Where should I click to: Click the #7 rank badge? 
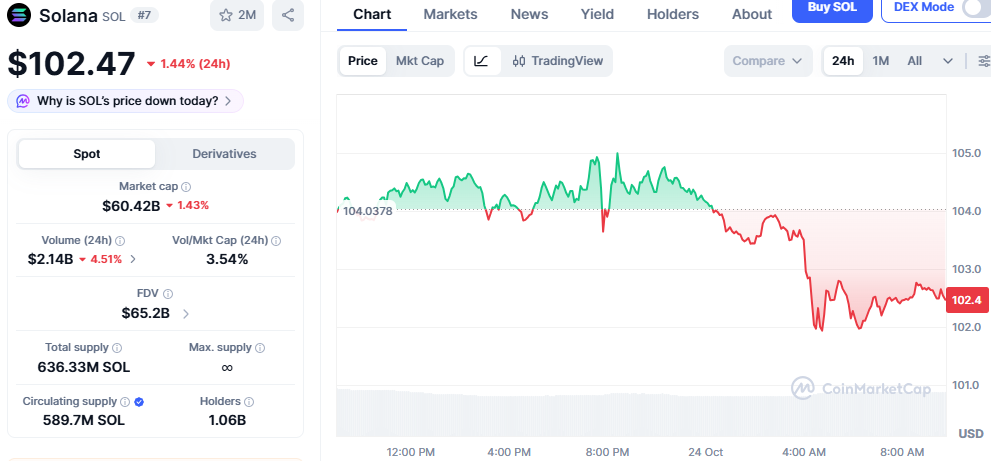click(x=144, y=15)
